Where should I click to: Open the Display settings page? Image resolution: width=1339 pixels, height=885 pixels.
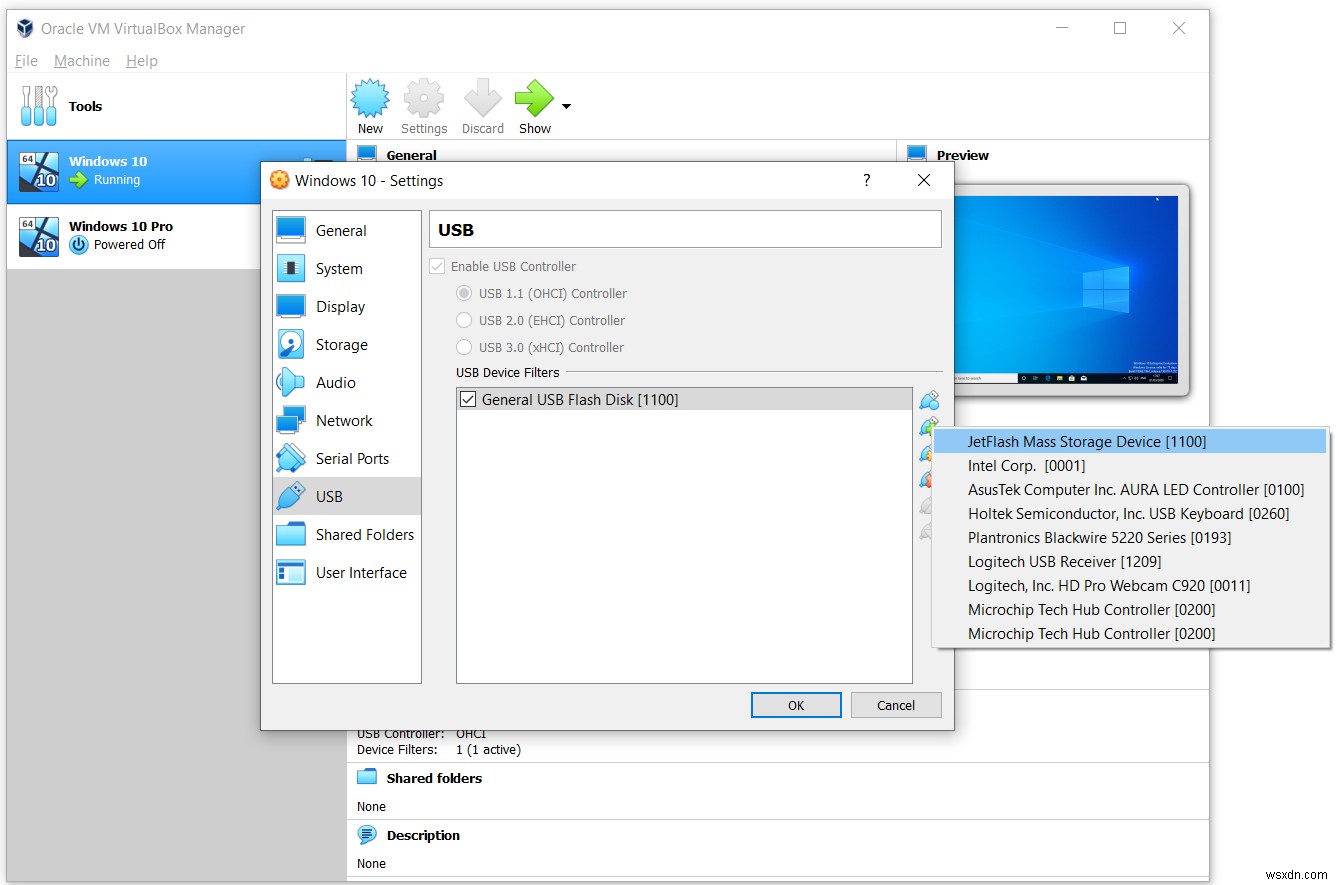[x=338, y=306]
